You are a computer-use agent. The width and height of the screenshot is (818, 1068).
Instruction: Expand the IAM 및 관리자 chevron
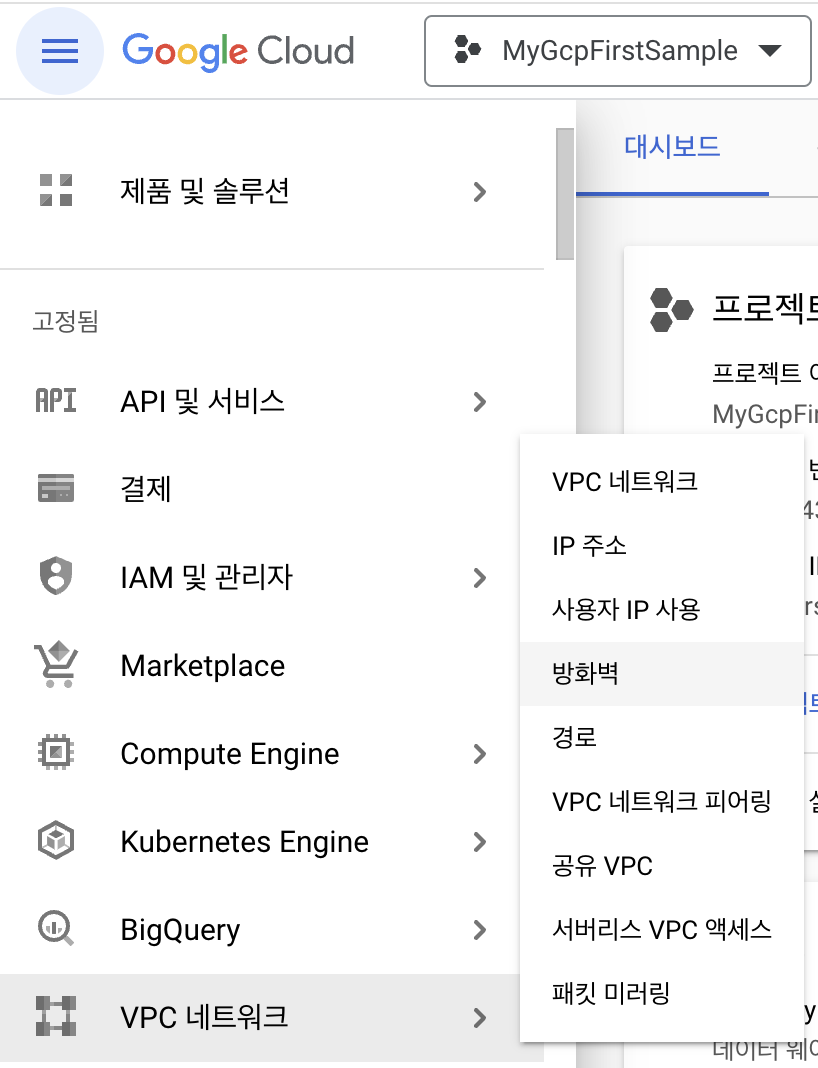[479, 578]
